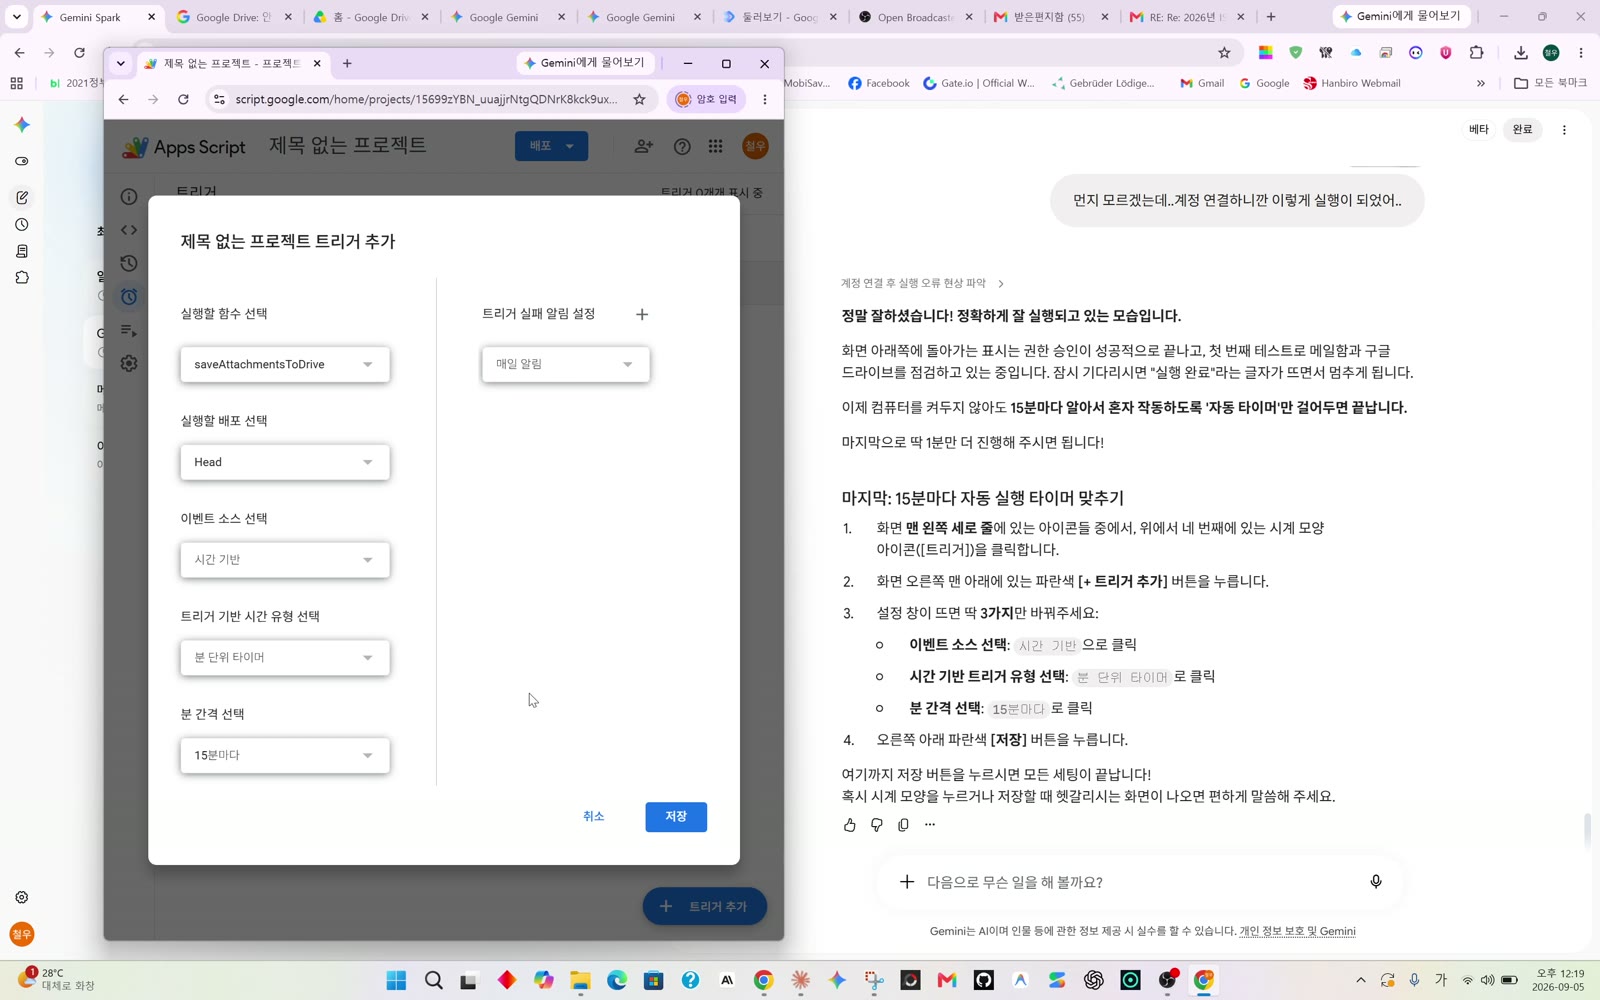Like the Gemini response with thumbs up
The image size is (1600, 1000).
click(850, 825)
